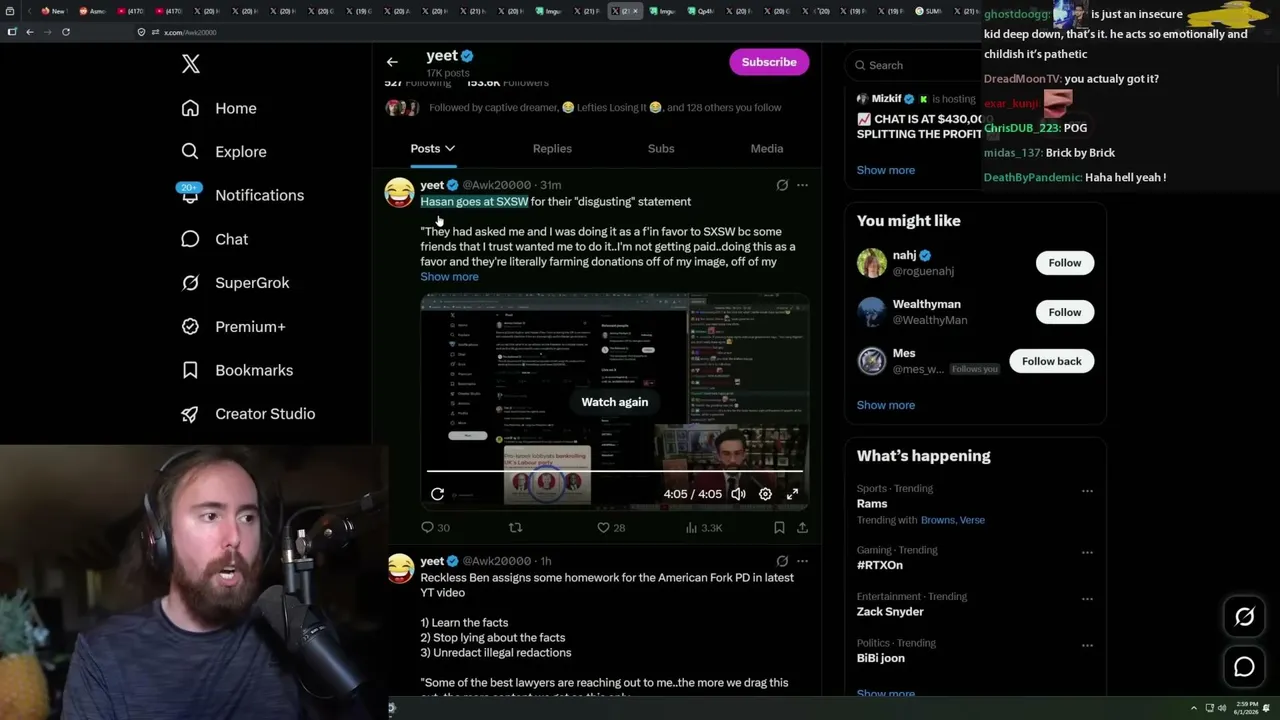The height and width of the screenshot is (720, 1280).
Task: Open @Awk20000 handle on the Hasan post
Action: click(x=497, y=185)
